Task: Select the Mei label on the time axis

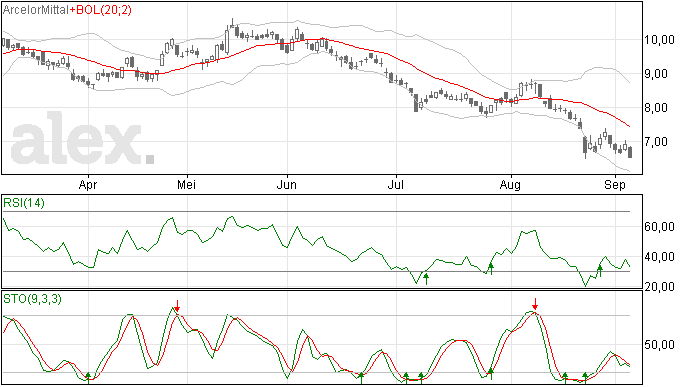Action: (187, 184)
